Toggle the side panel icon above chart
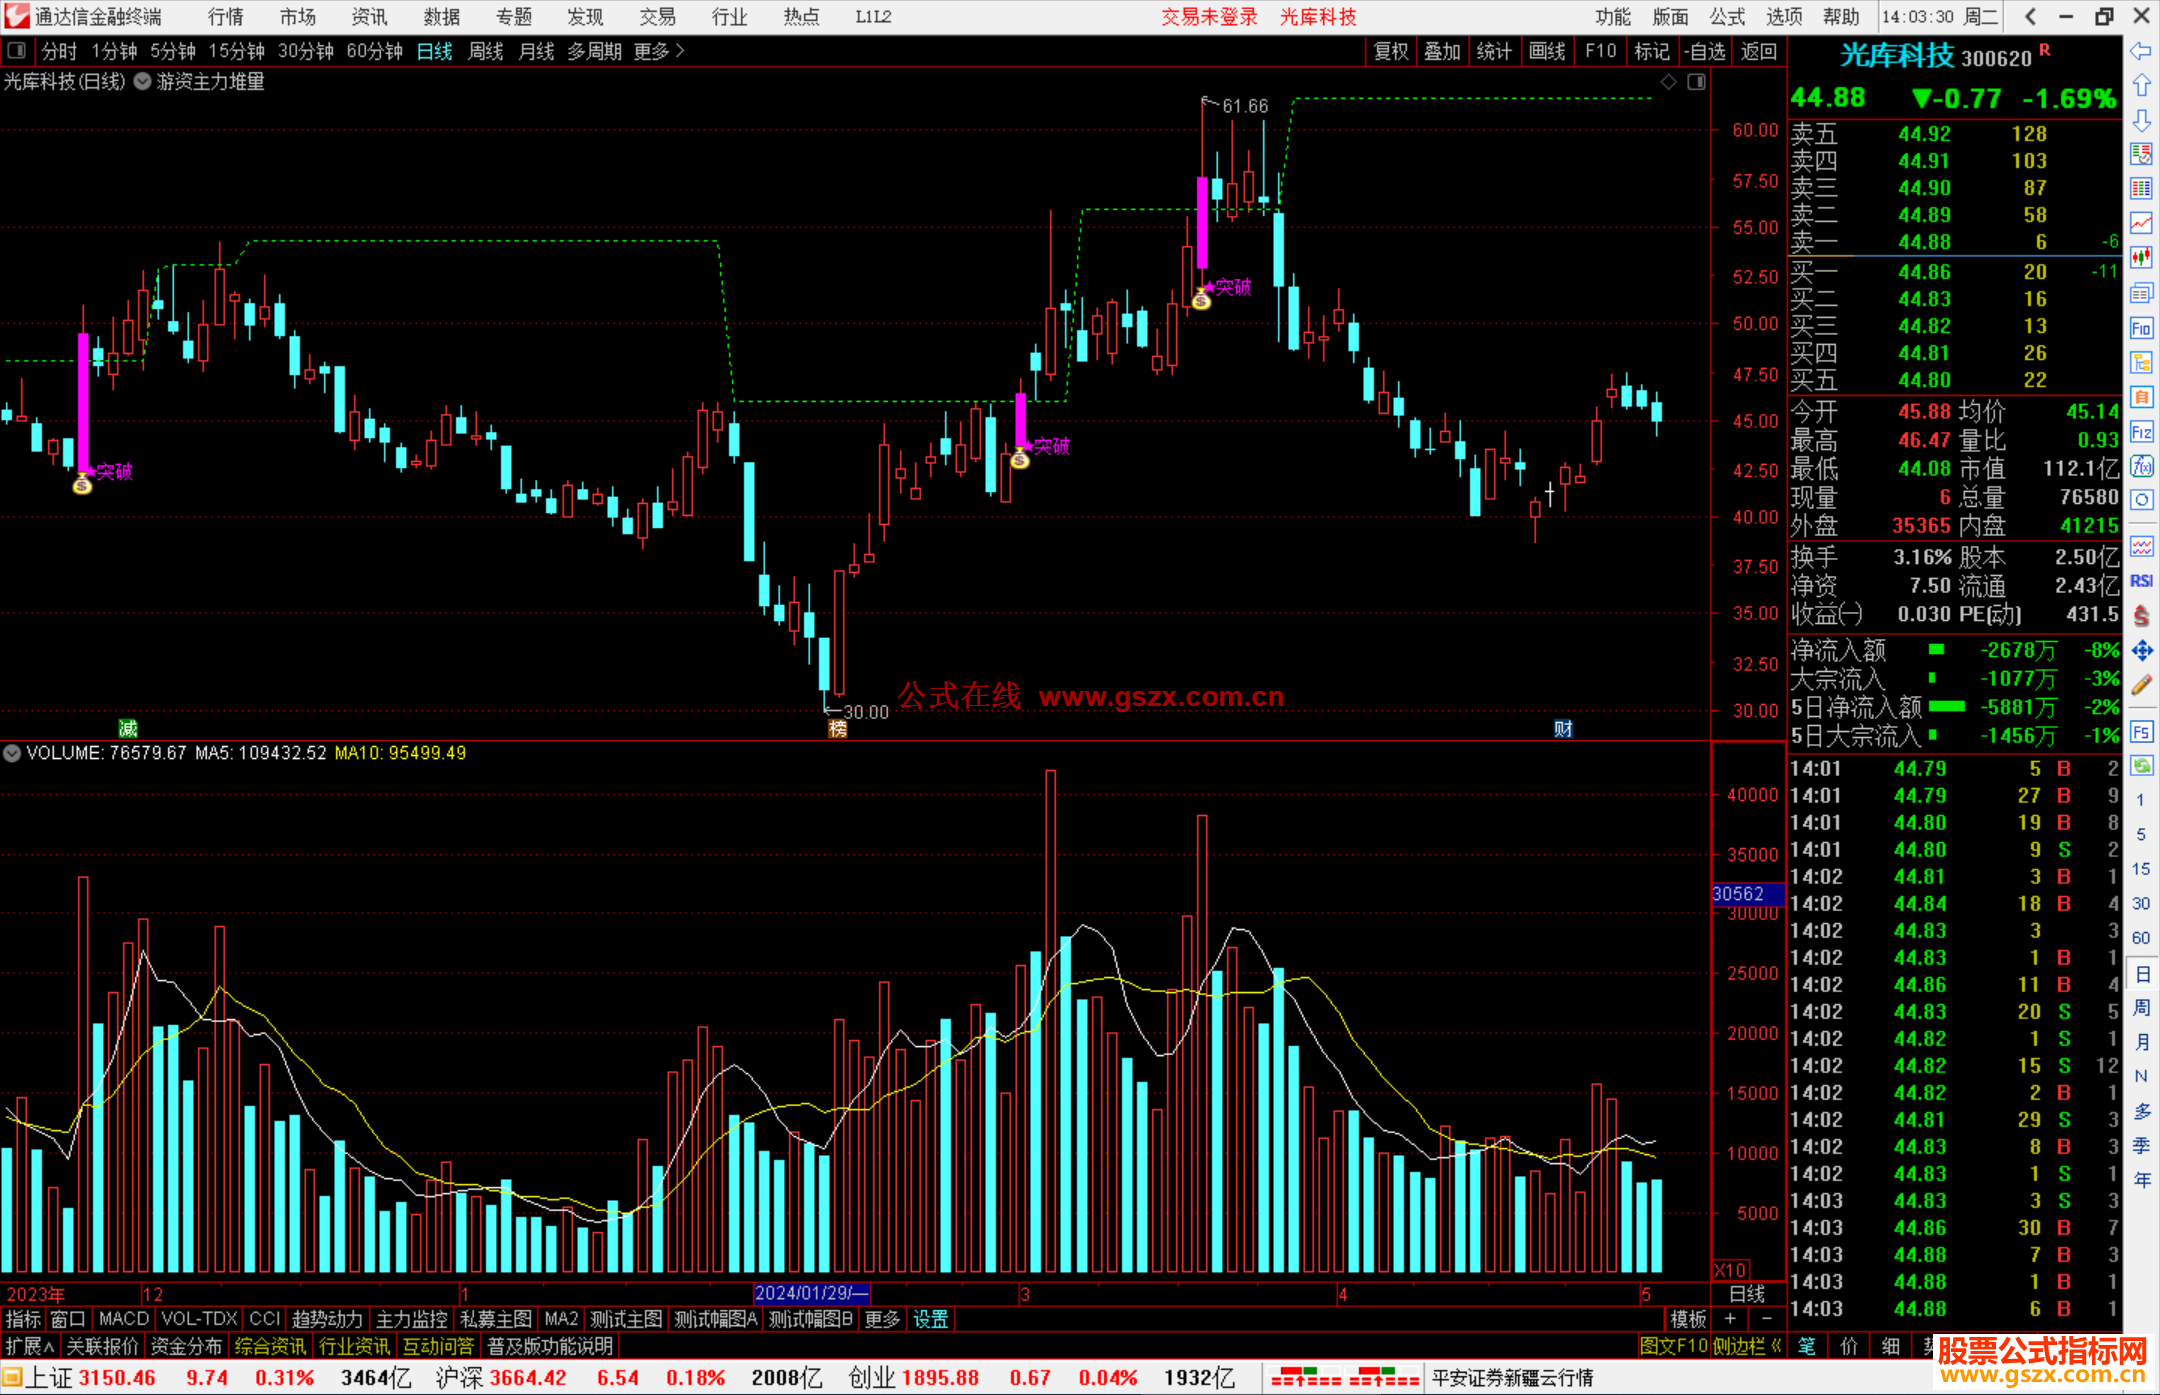Viewport: 2160px width, 1395px height. pos(1696,82)
